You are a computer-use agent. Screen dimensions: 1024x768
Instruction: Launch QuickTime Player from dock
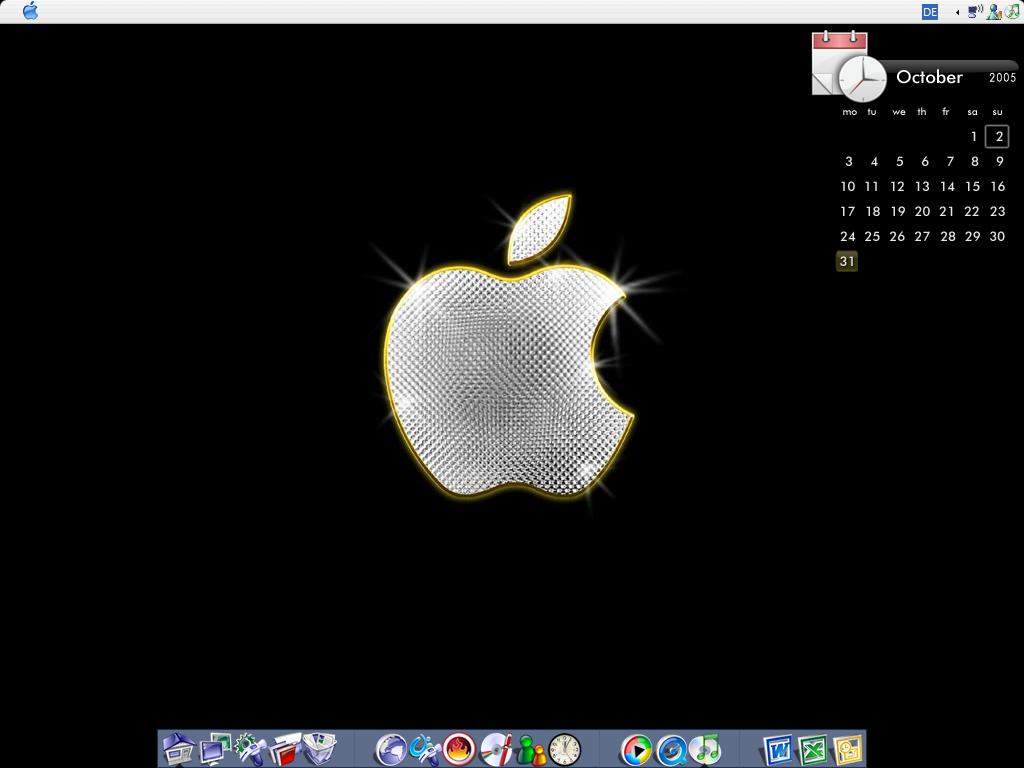click(x=671, y=749)
